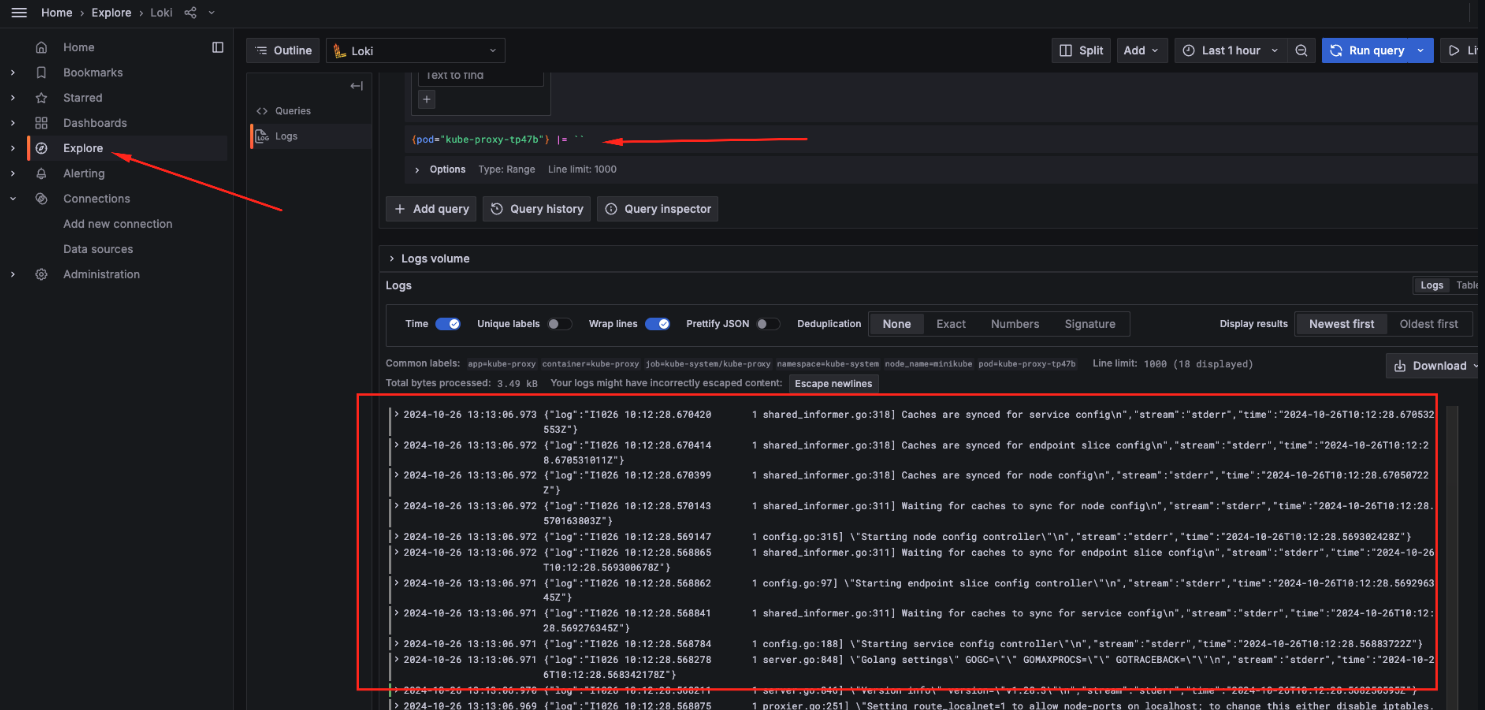Viewport: 1485px width, 710px height.
Task: Select Oldest first display order
Action: coord(1429,324)
